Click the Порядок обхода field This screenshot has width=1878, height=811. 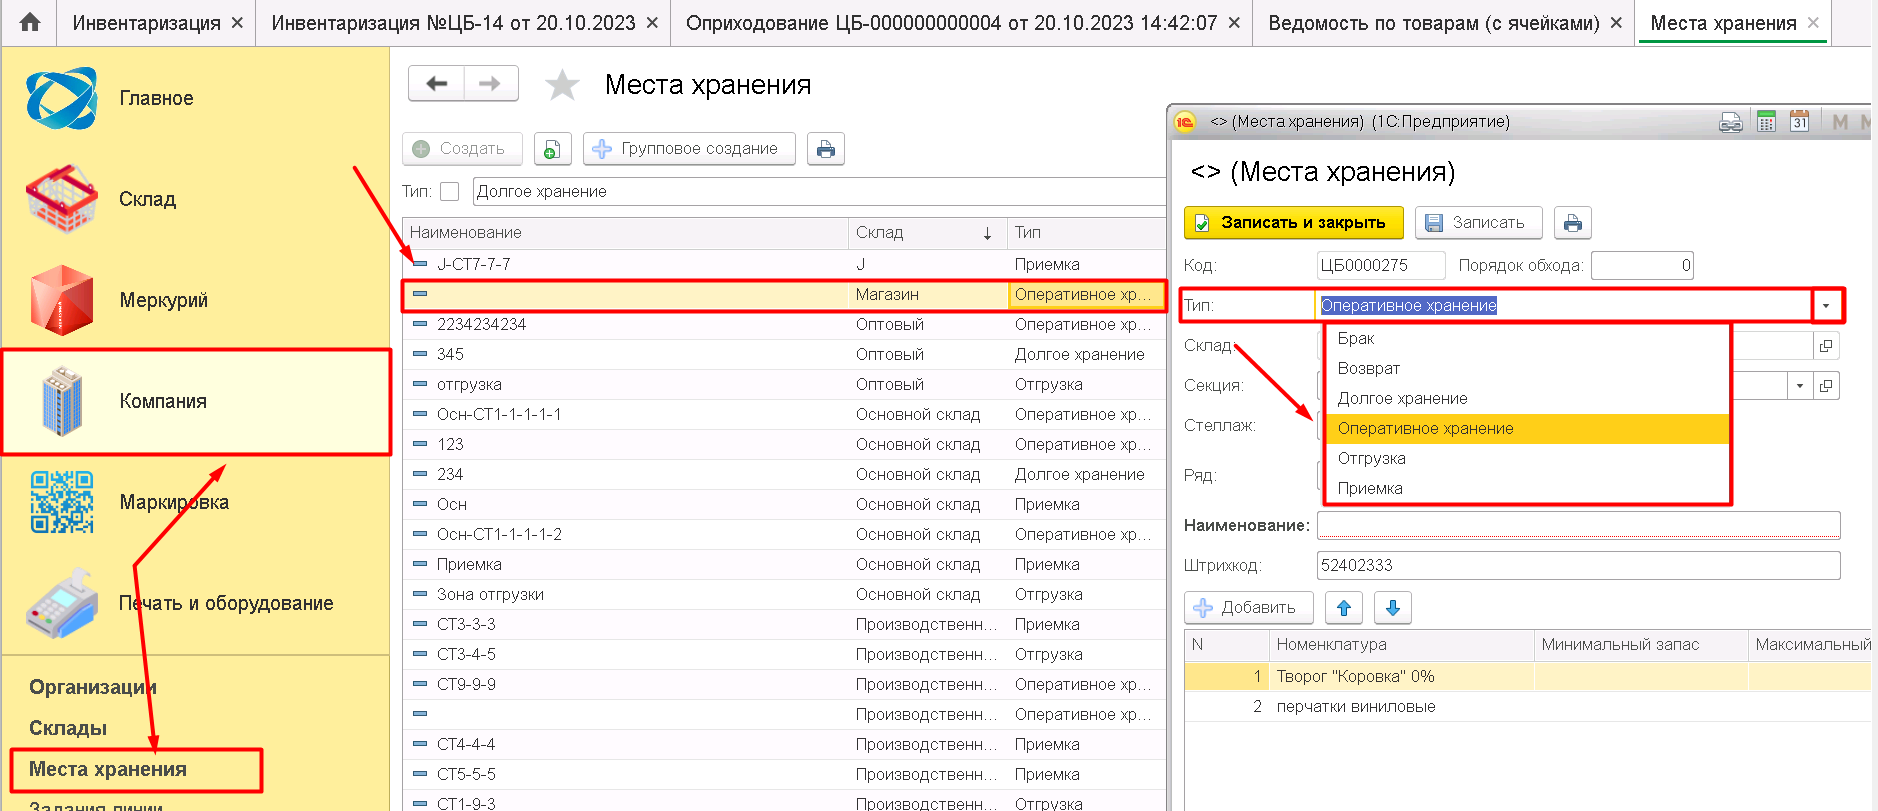click(x=1642, y=265)
